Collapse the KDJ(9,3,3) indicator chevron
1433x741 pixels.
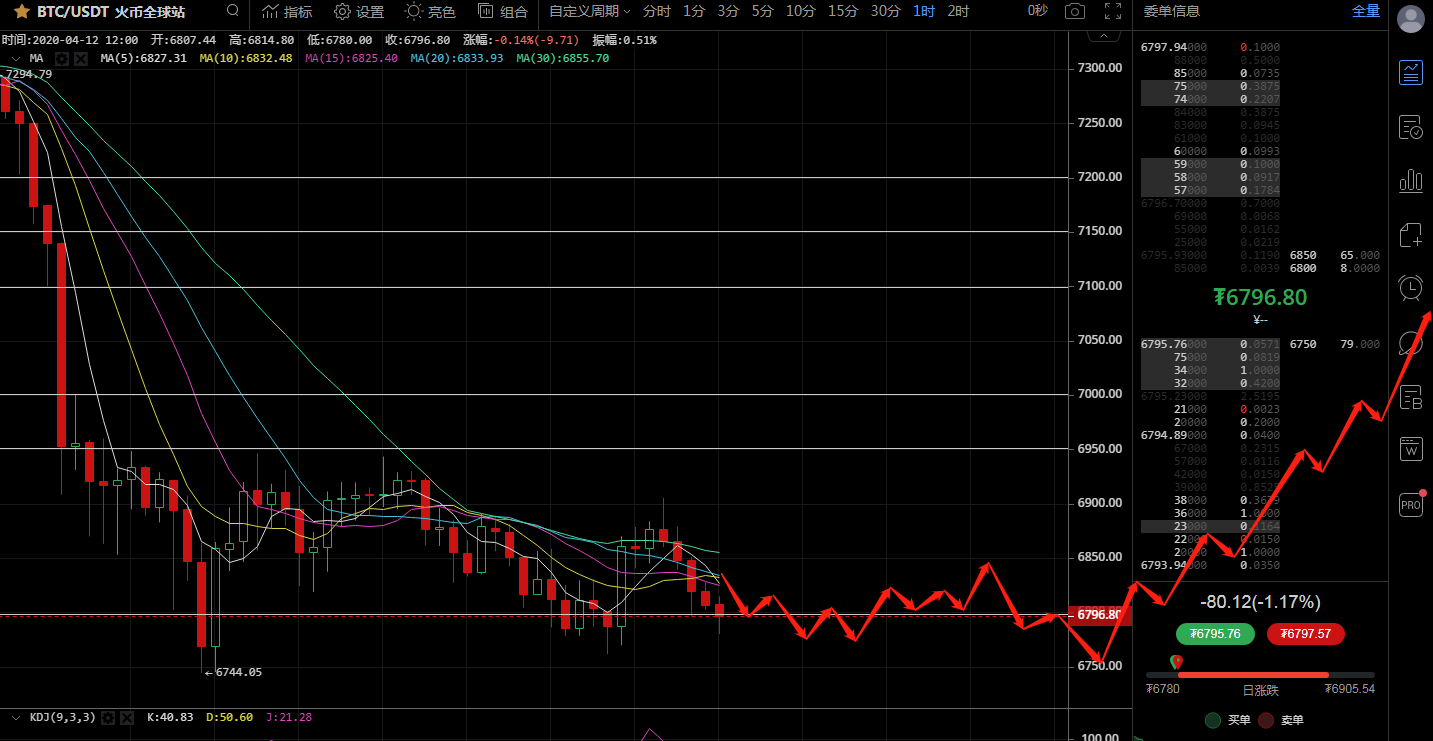point(15,717)
